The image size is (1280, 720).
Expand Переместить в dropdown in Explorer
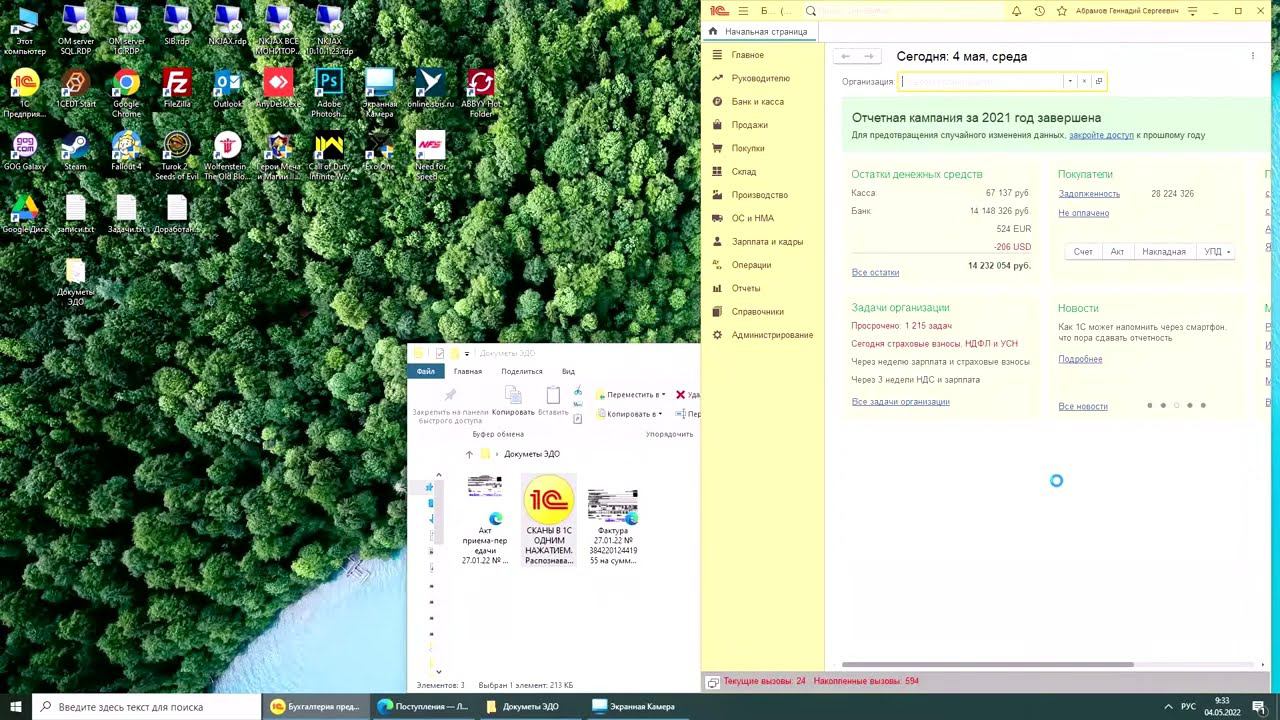click(x=631, y=395)
